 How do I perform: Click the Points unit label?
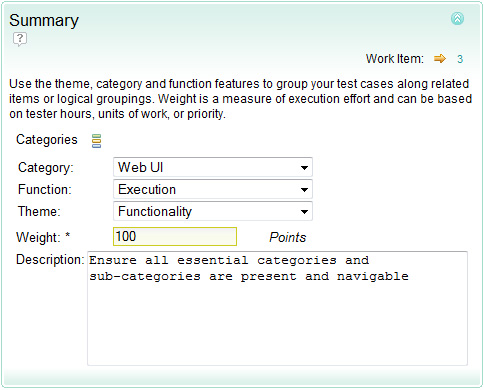(288, 237)
